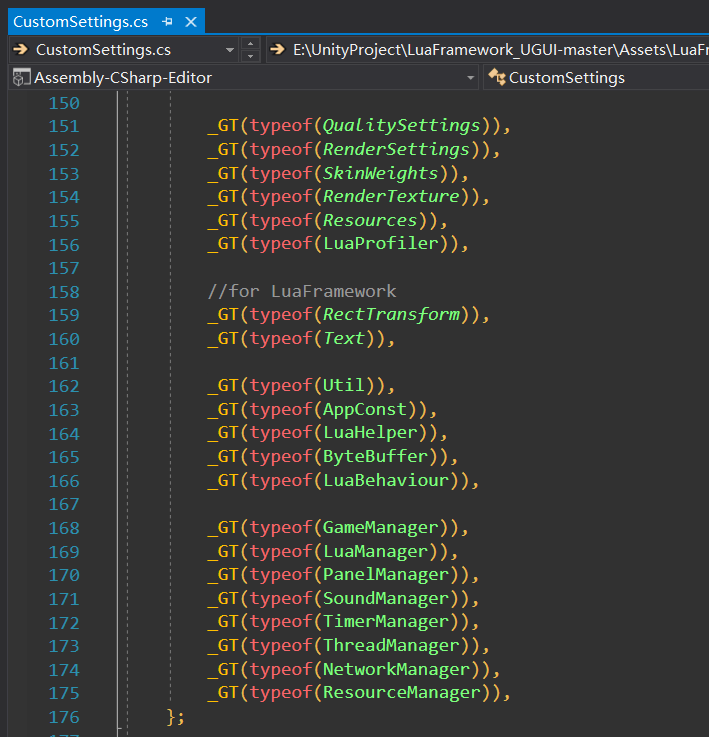
Task: Open the CustomSettings type dropdown
Action: [596, 78]
